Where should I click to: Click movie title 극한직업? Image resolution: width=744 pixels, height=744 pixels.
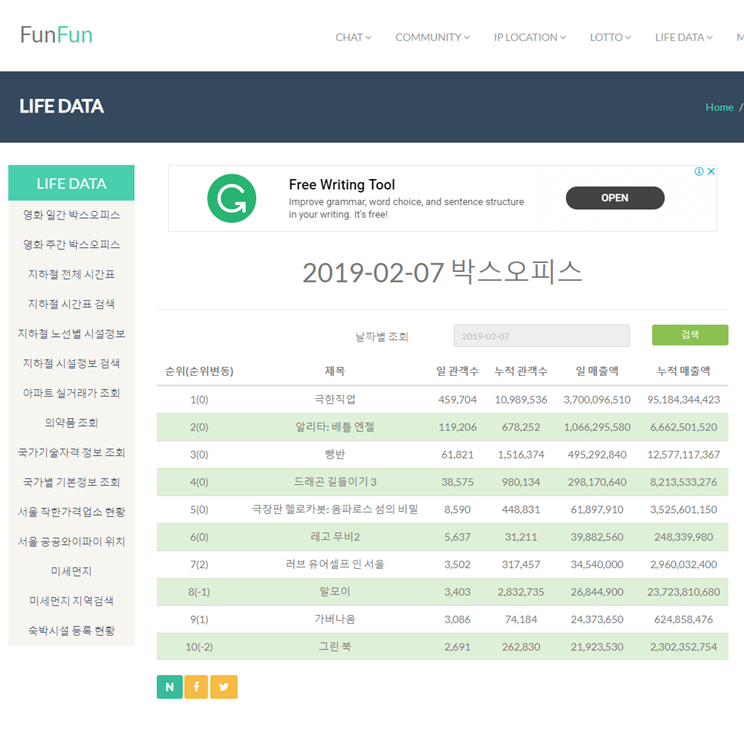click(x=335, y=399)
